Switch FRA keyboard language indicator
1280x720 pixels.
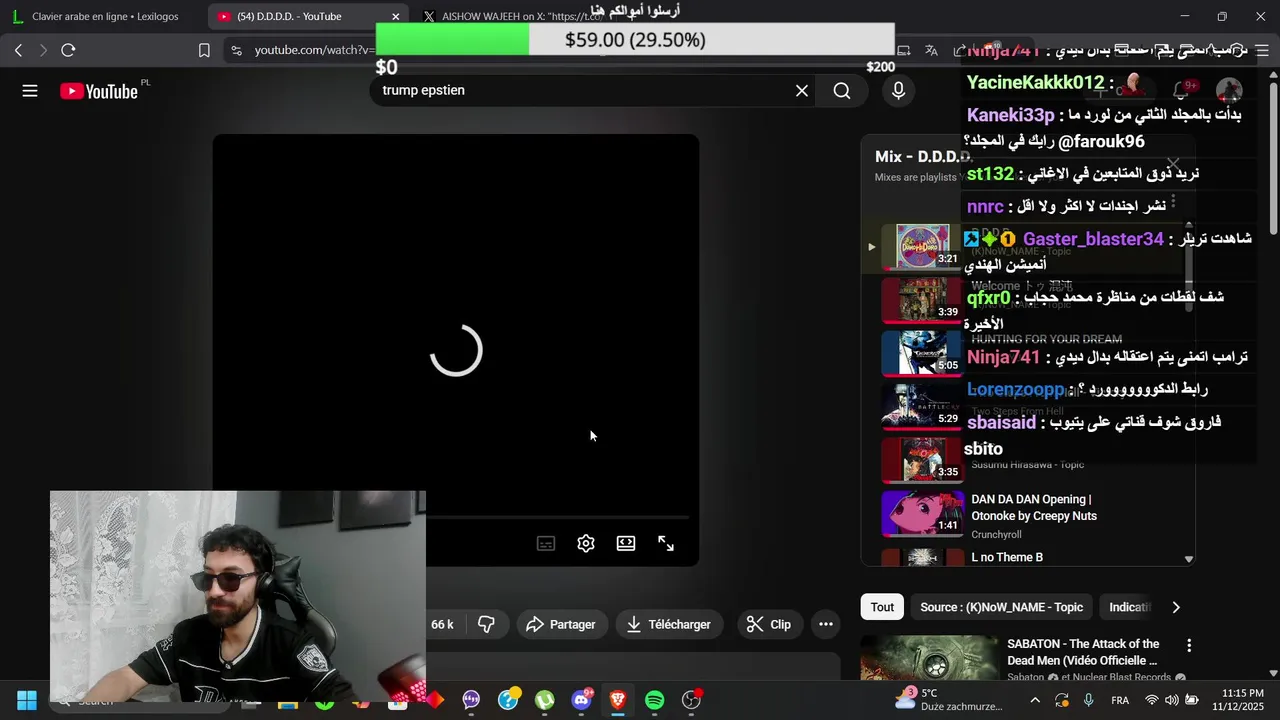[1120, 700]
